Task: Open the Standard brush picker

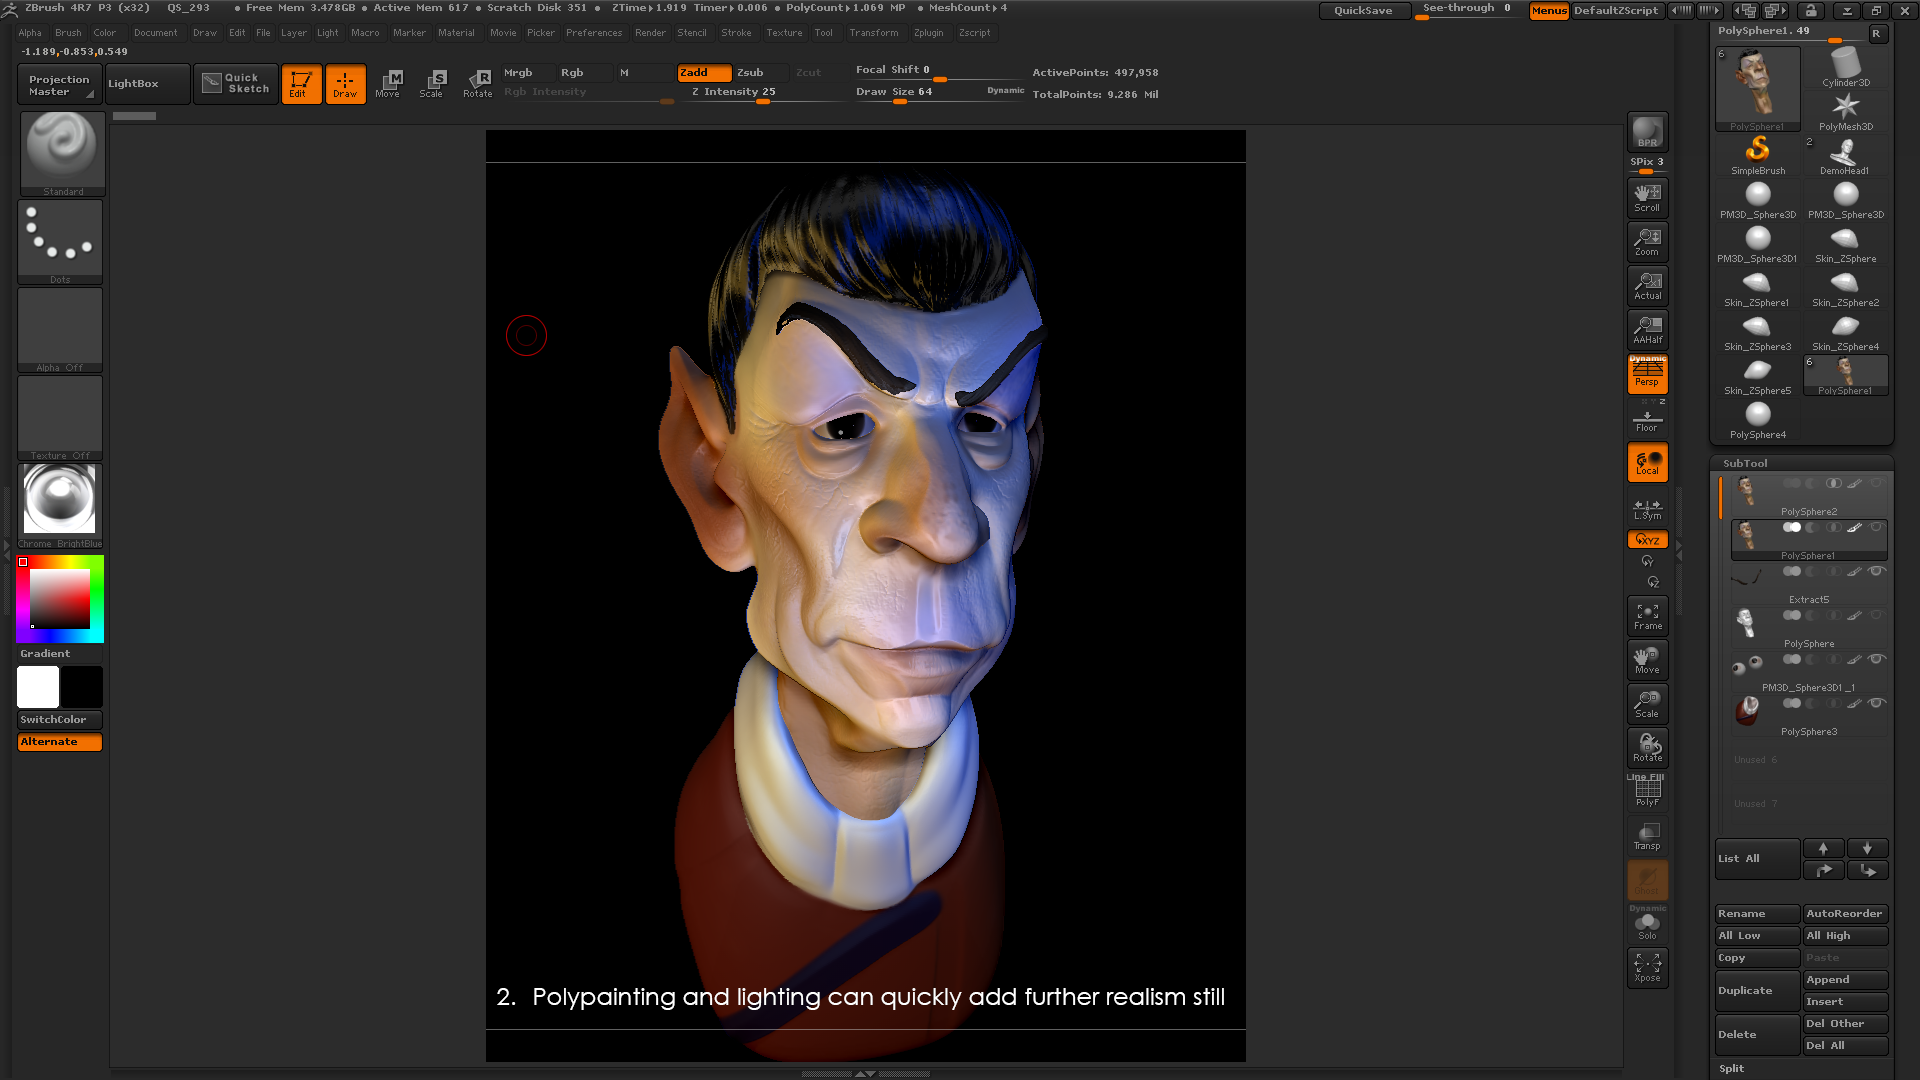Action: pos(62,152)
